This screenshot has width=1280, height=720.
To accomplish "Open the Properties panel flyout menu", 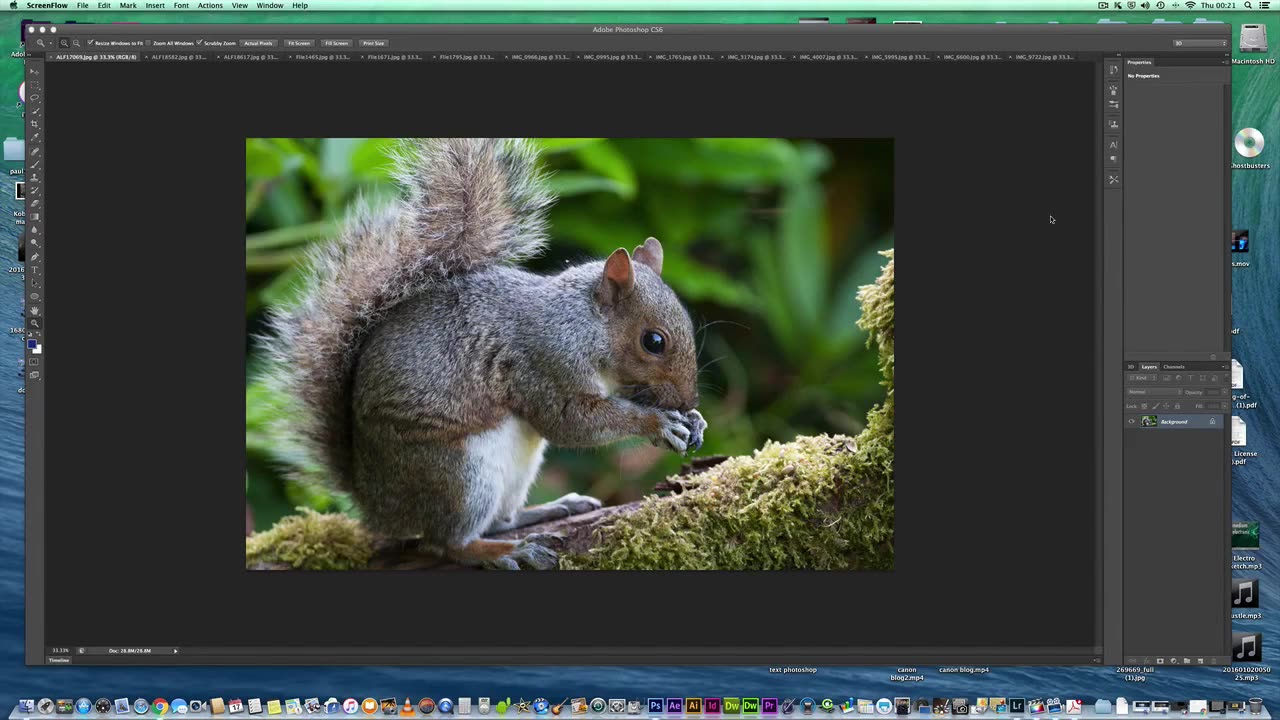I will (x=1225, y=62).
